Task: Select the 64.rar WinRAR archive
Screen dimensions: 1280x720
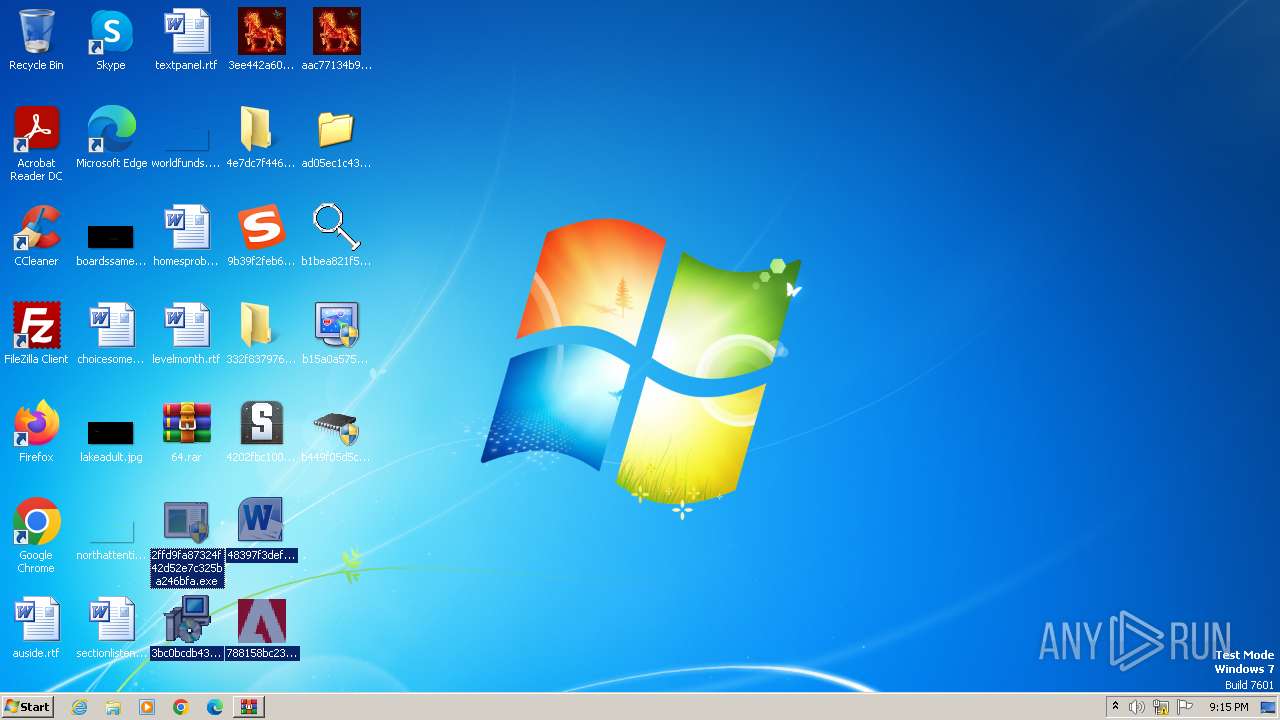Action: [x=186, y=432]
